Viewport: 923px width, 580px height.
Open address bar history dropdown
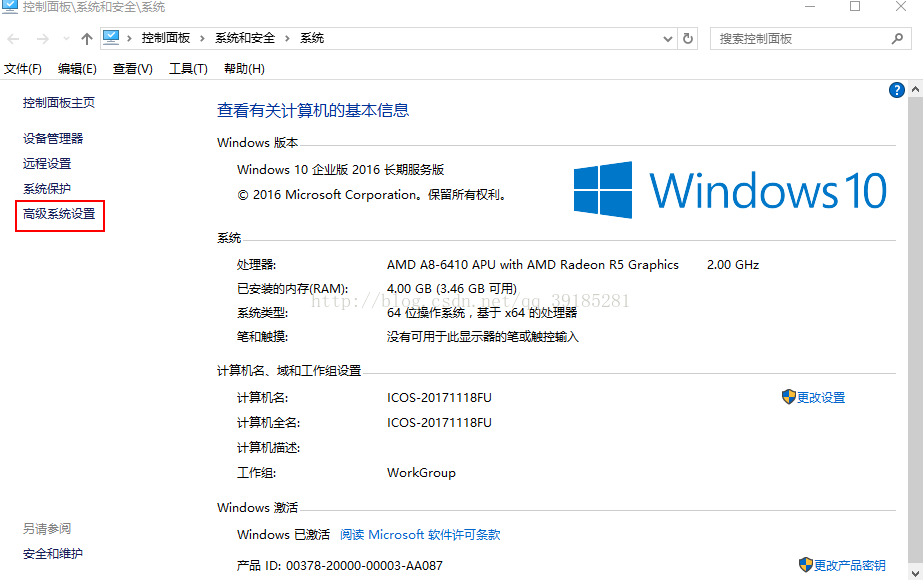click(668, 39)
